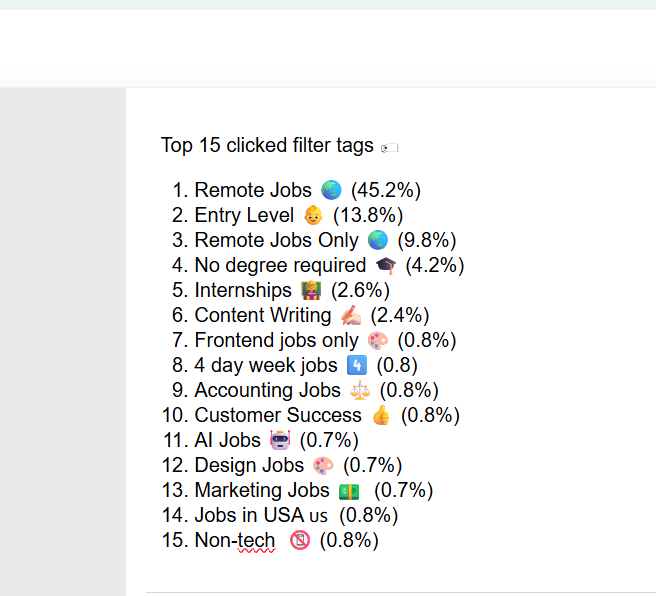The width and height of the screenshot is (656, 596).
Task: Click the palette emoji next to Frontend jobs only
Action: [x=378, y=341]
